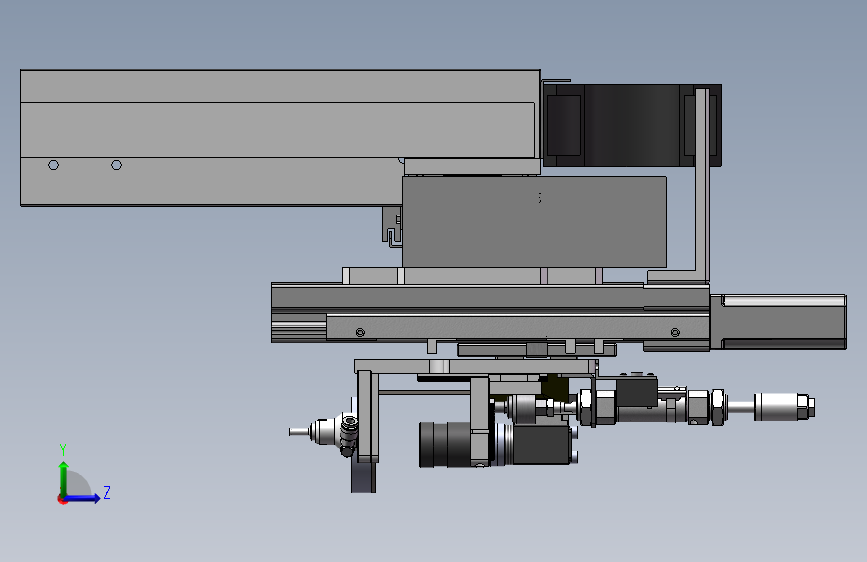
Task: Select the silver cylinder at far right end
Action: pos(784,407)
